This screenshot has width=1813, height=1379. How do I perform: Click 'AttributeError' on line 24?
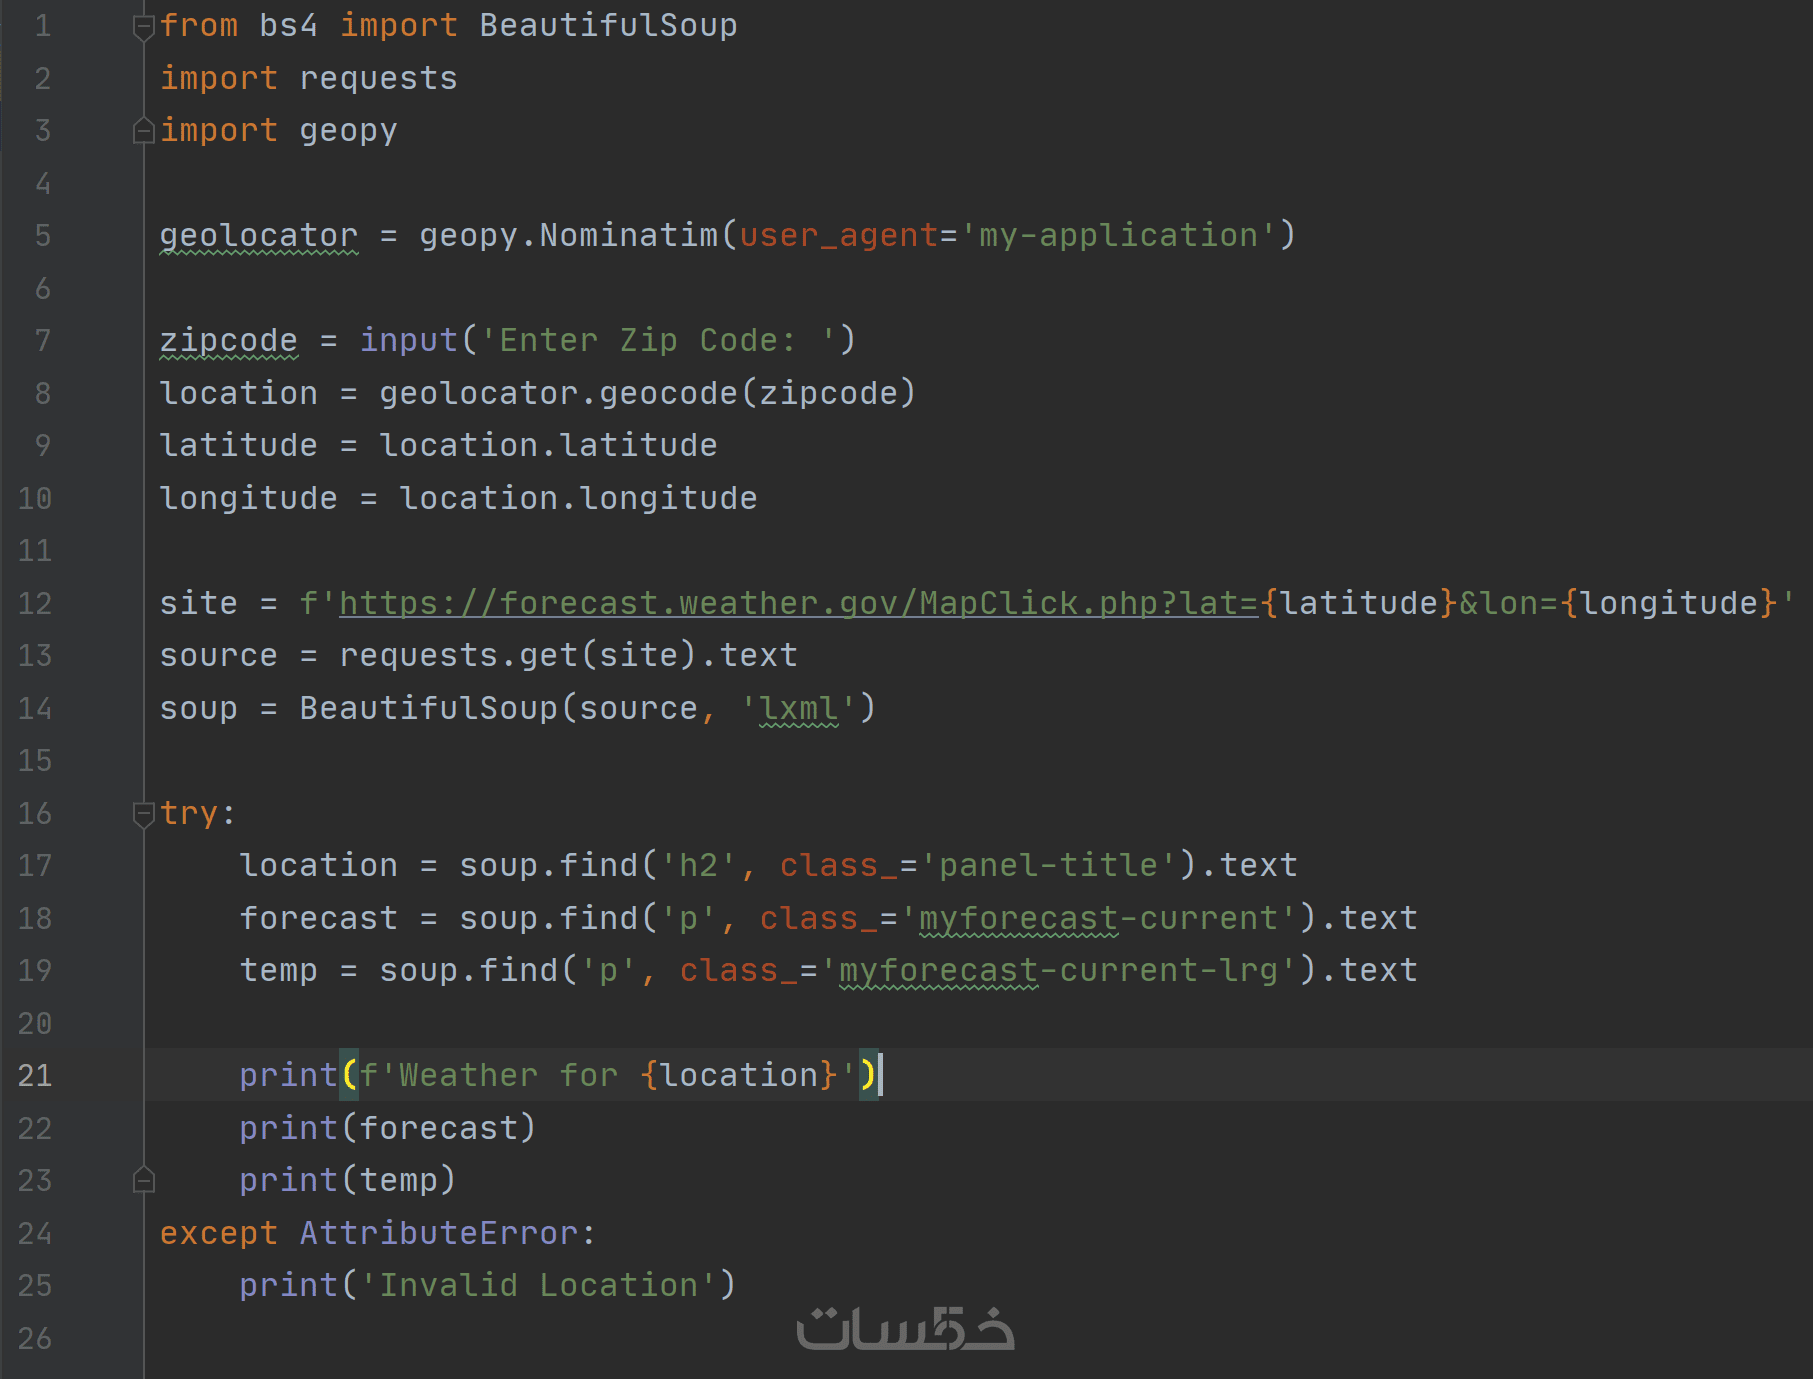point(439,1233)
